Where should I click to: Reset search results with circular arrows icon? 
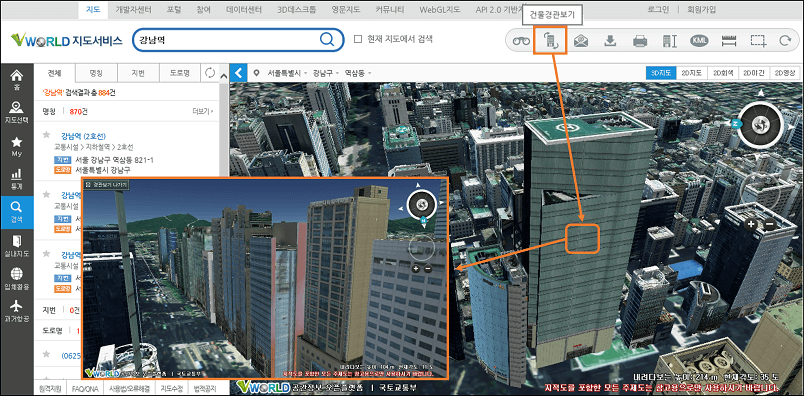pyautogui.click(x=210, y=73)
